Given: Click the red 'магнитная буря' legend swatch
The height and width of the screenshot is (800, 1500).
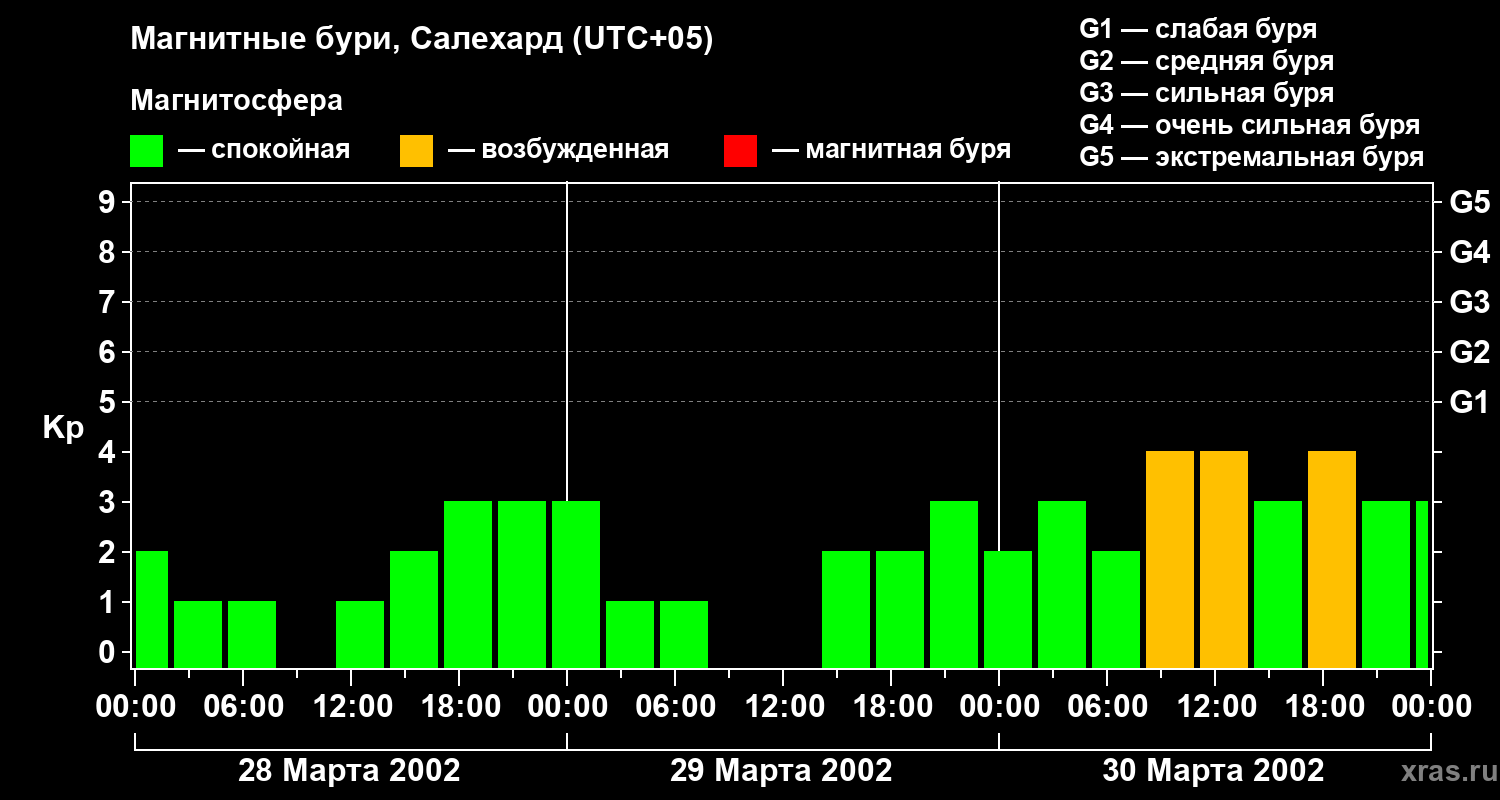Looking at the screenshot, I should click(740, 151).
